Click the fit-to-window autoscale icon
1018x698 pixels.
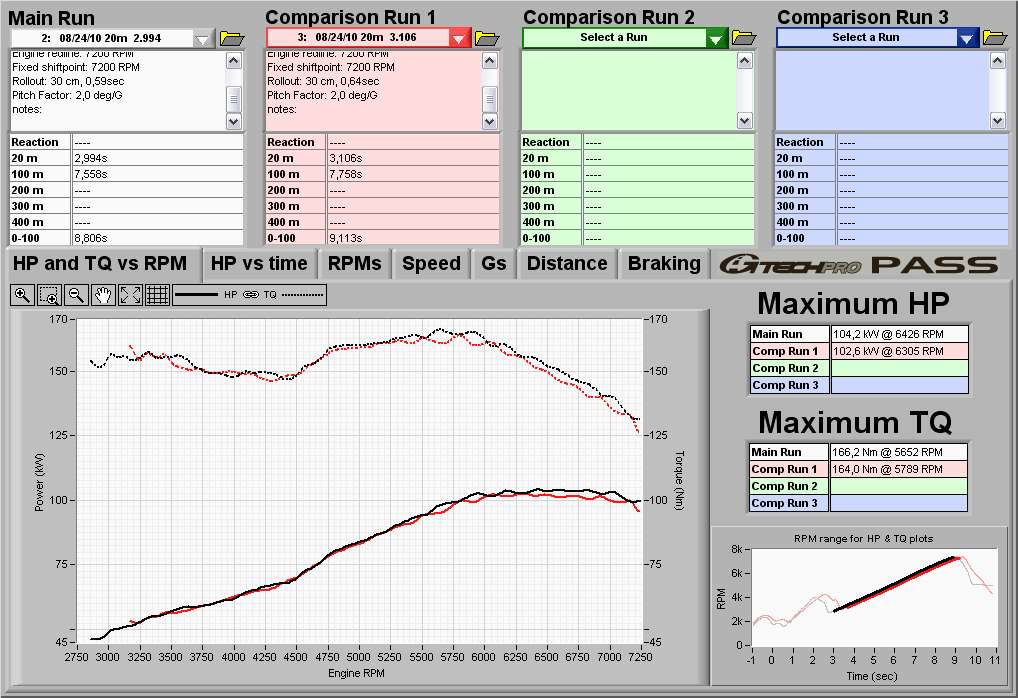click(130, 295)
